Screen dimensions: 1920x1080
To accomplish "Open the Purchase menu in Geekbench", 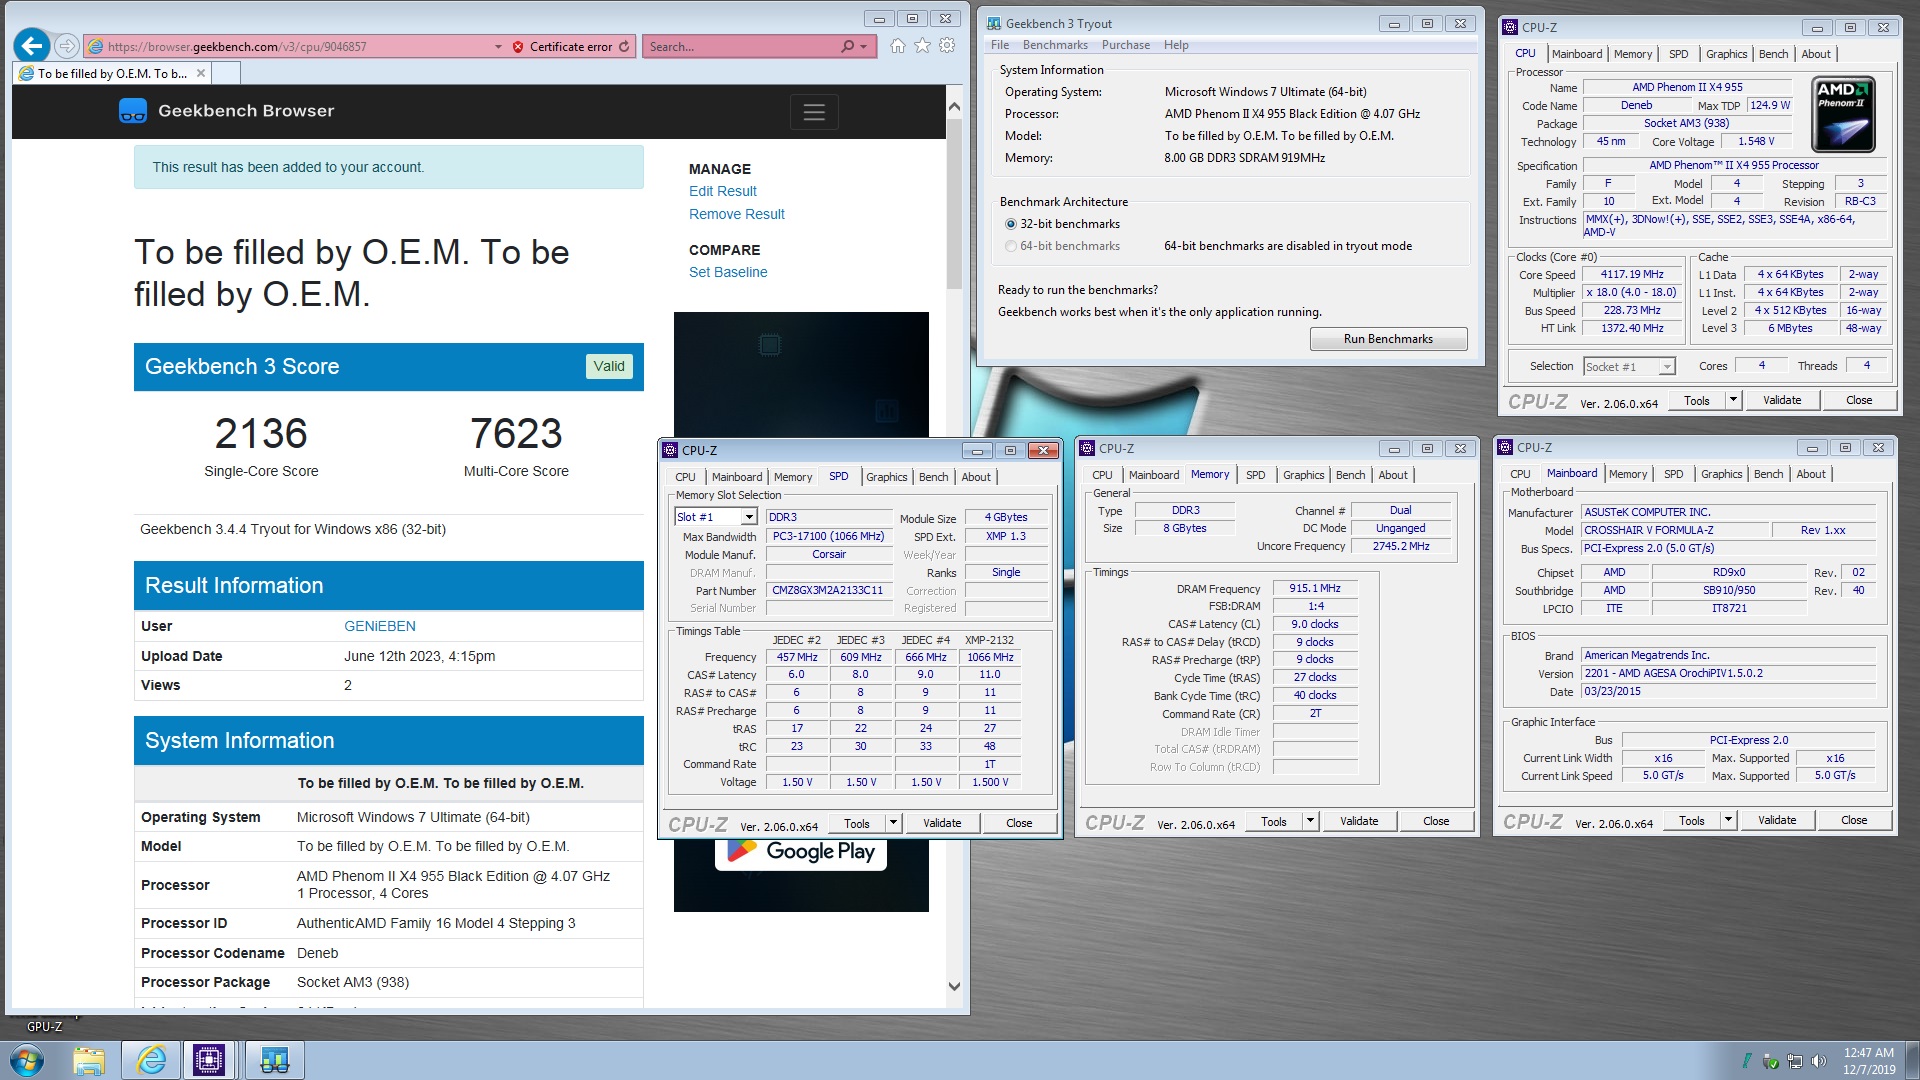I will pyautogui.click(x=1126, y=45).
